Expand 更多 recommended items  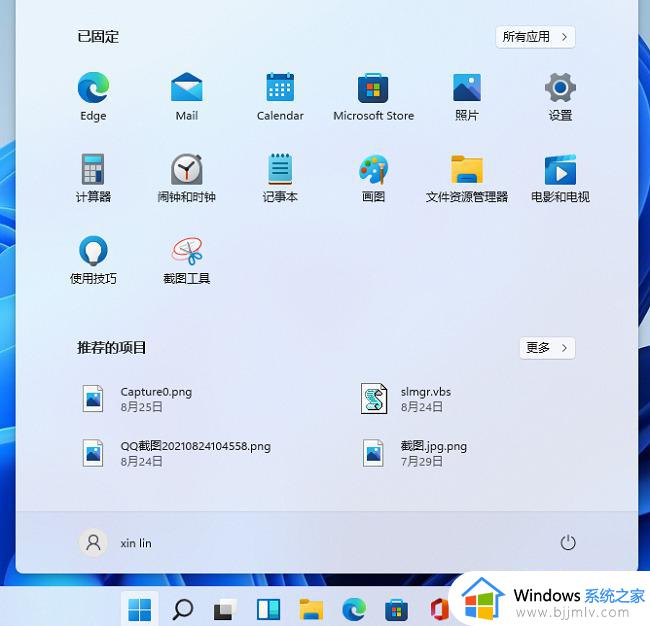click(x=547, y=347)
